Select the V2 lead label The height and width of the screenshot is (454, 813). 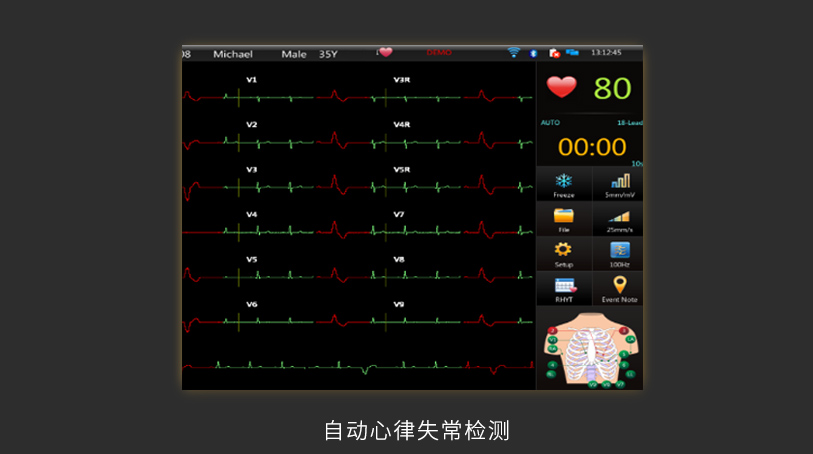click(x=251, y=124)
